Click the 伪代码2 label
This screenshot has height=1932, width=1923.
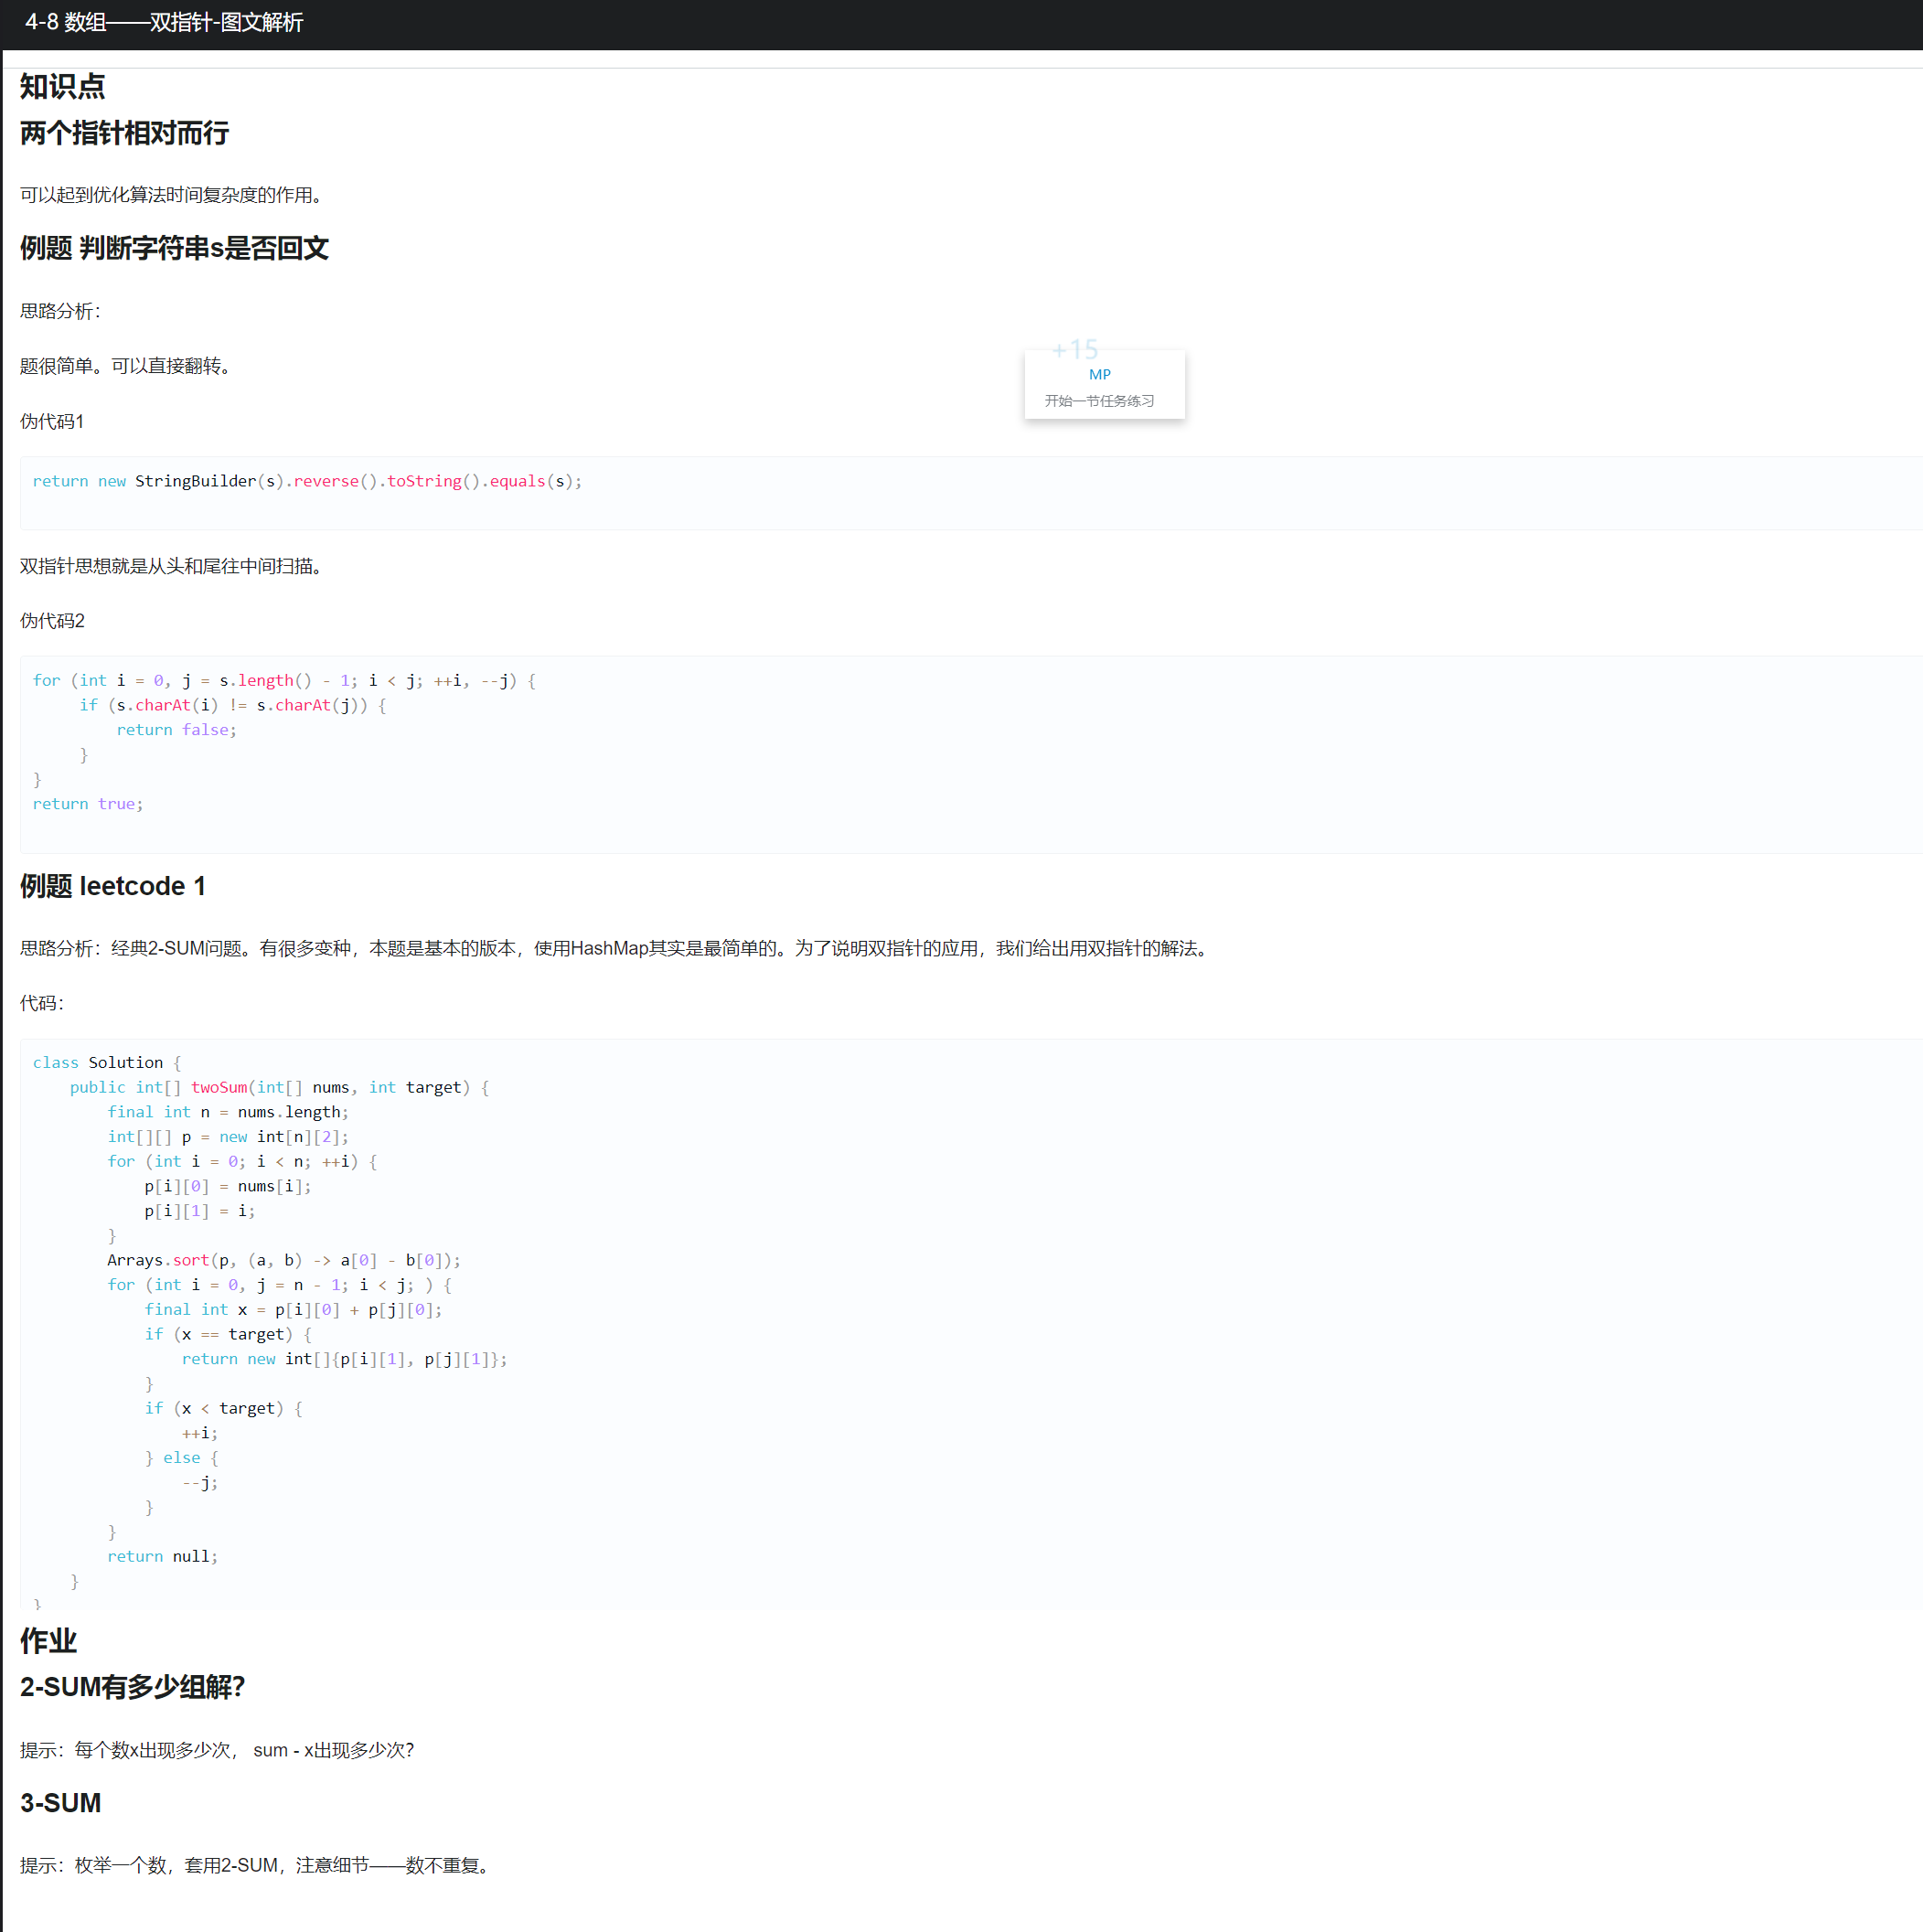[52, 621]
